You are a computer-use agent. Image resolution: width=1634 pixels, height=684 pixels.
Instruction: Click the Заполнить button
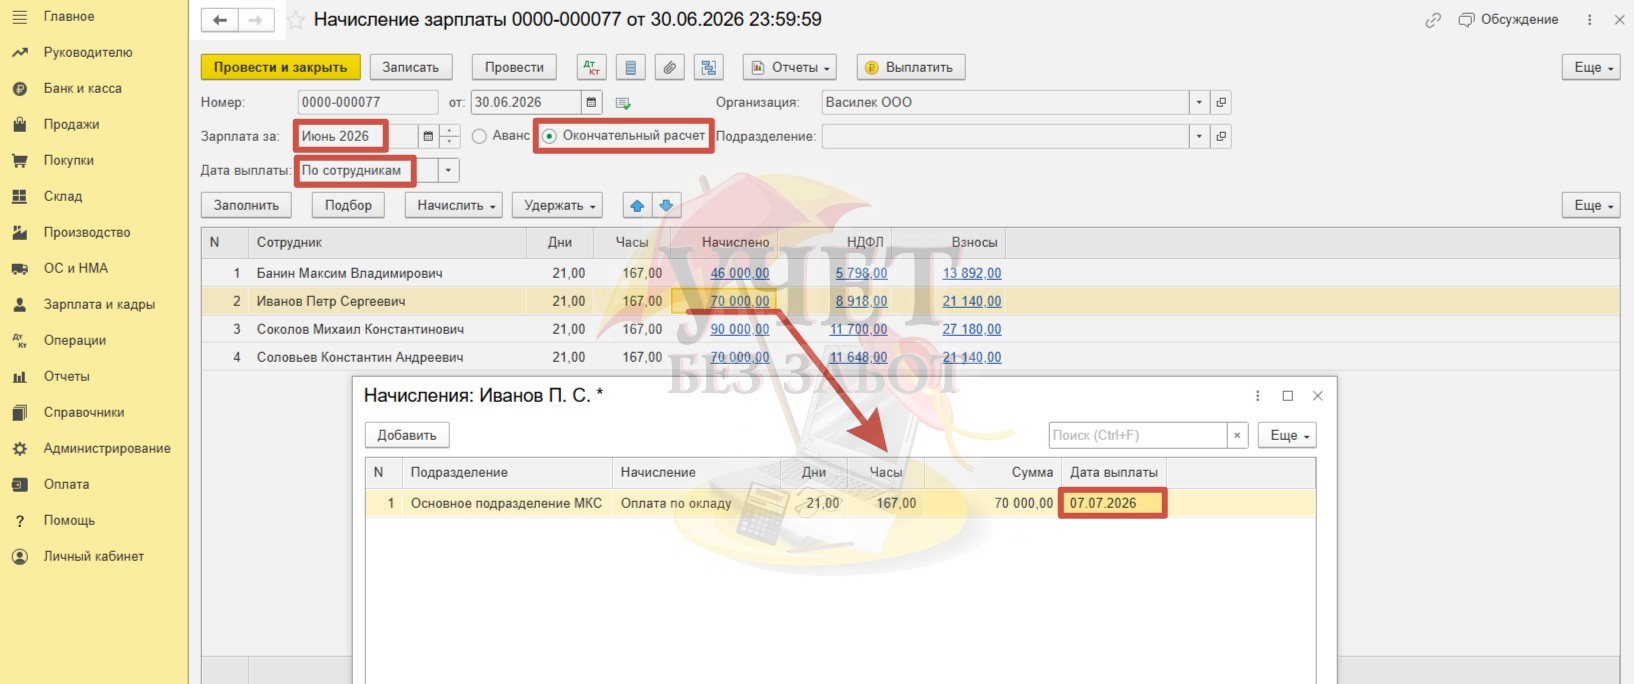pos(246,205)
